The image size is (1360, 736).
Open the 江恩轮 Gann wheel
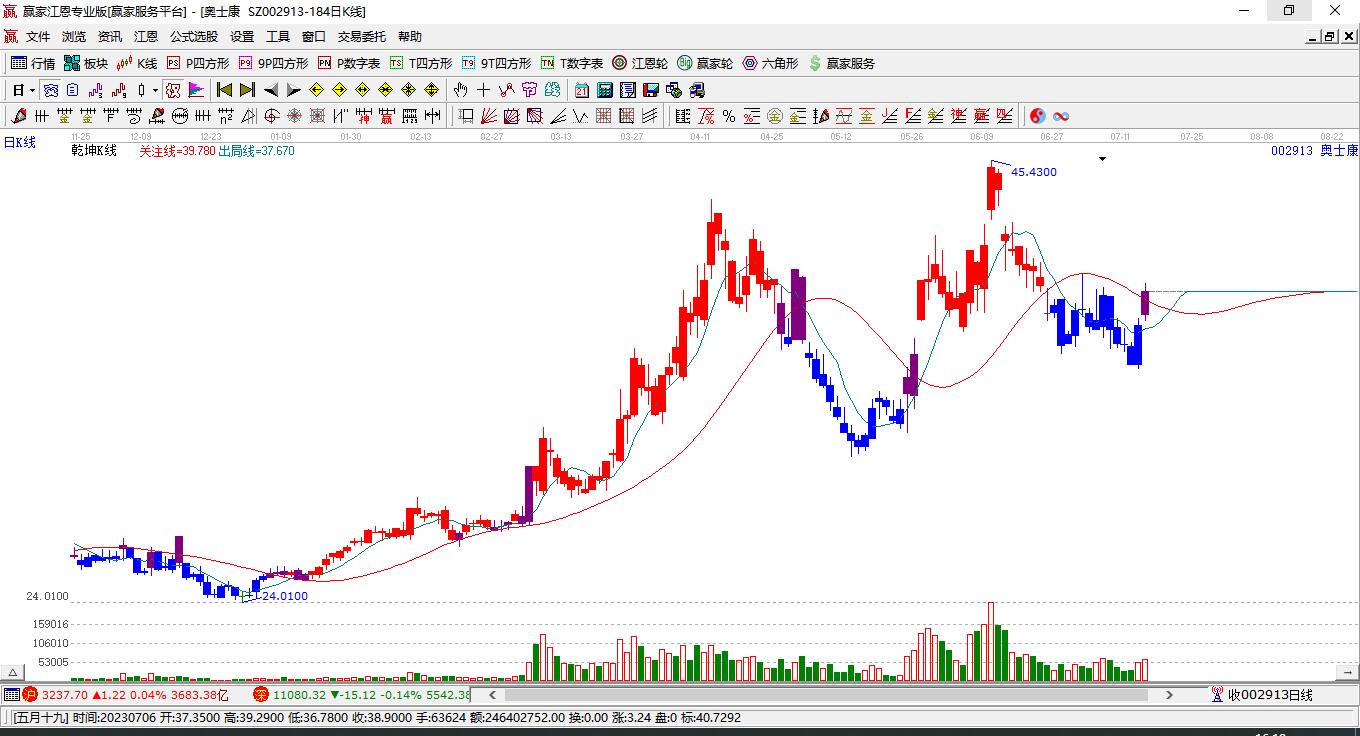point(640,63)
